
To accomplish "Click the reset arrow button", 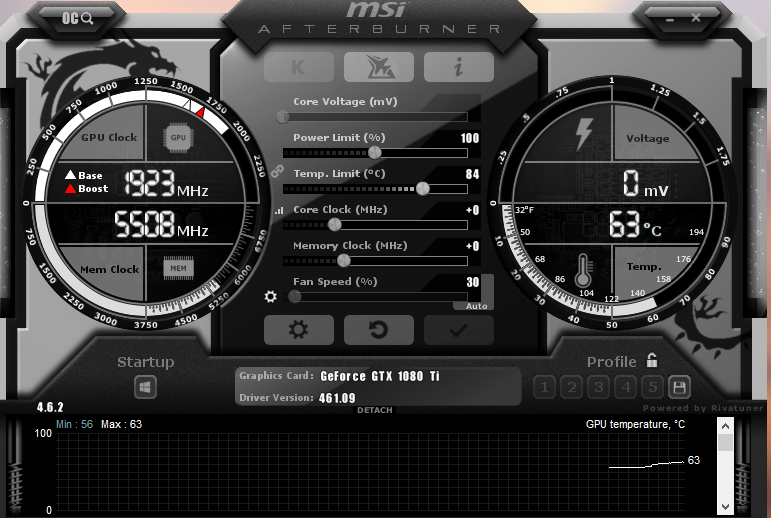I will [x=379, y=330].
